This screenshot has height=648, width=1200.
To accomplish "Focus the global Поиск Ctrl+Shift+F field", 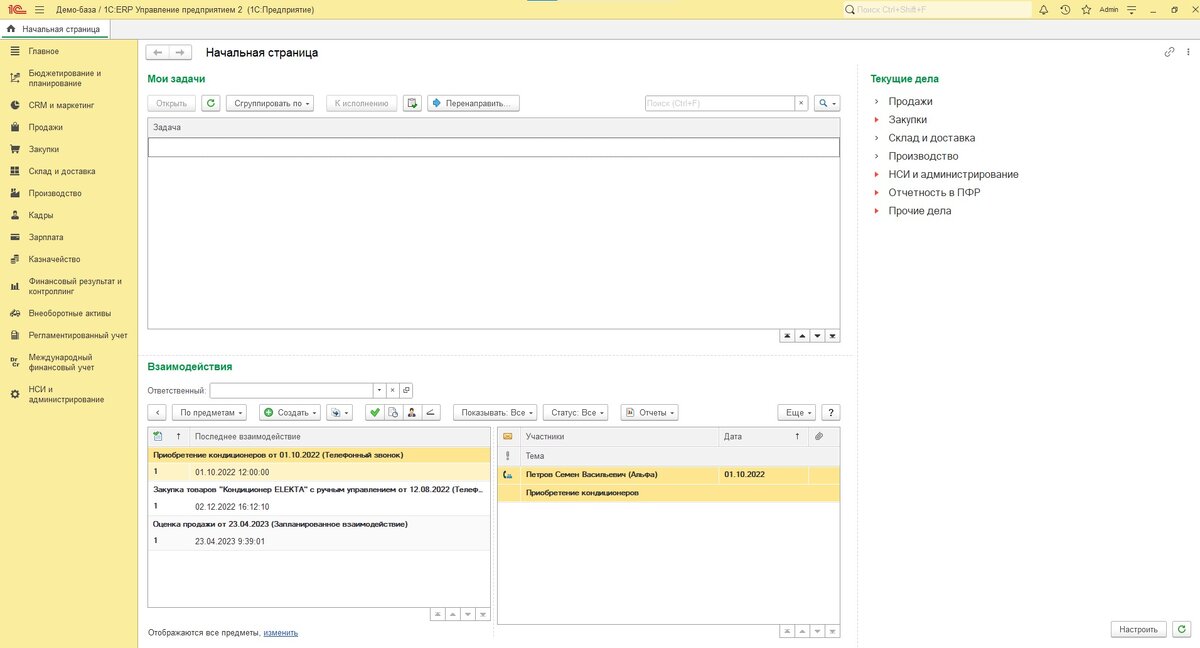I will point(938,9).
